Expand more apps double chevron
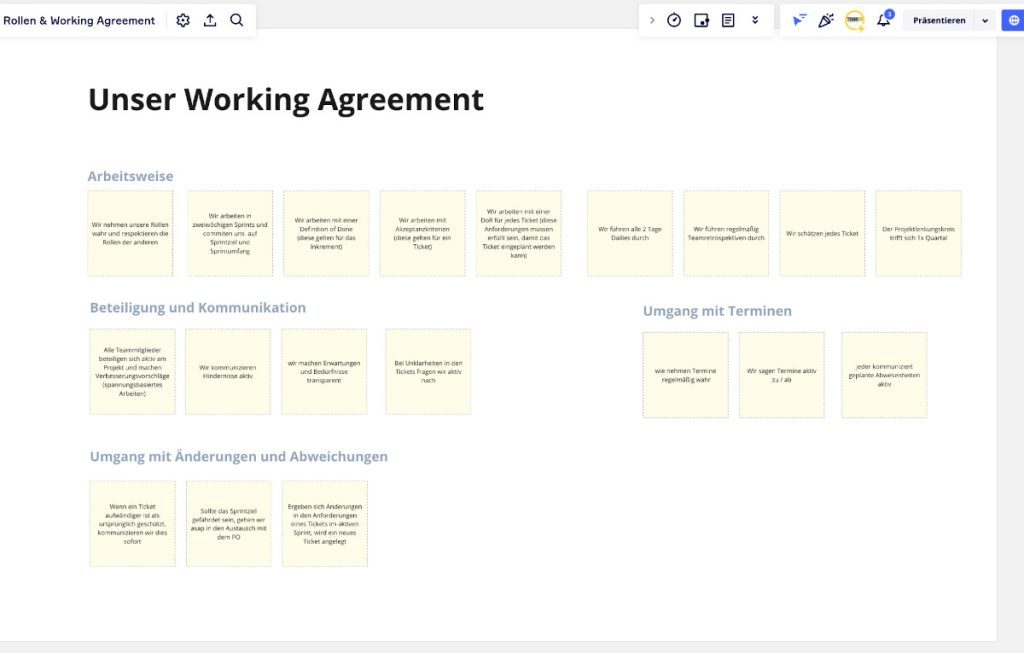Screen dimensions: 1024x653 click(755, 20)
